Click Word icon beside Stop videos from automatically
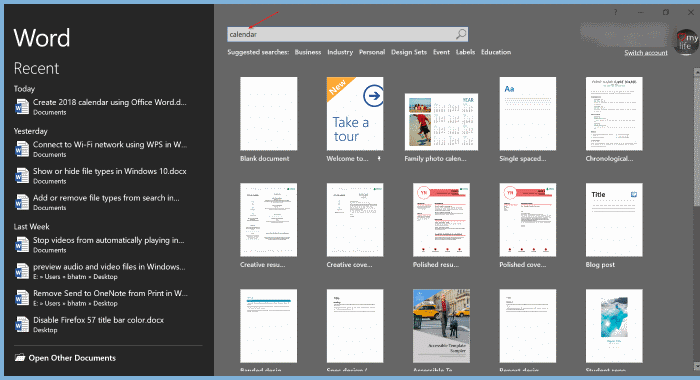The width and height of the screenshot is (700, 380). click(22, 245)
